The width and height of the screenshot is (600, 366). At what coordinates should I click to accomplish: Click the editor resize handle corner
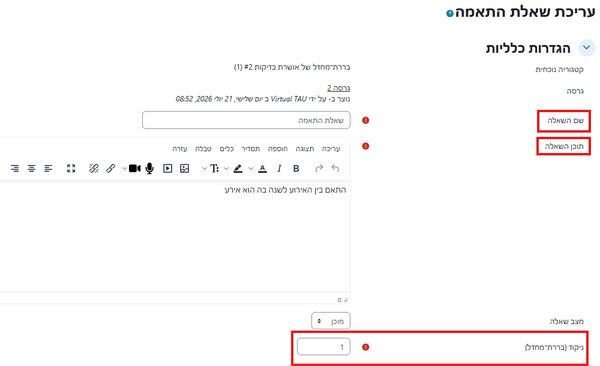pos(346,300)
